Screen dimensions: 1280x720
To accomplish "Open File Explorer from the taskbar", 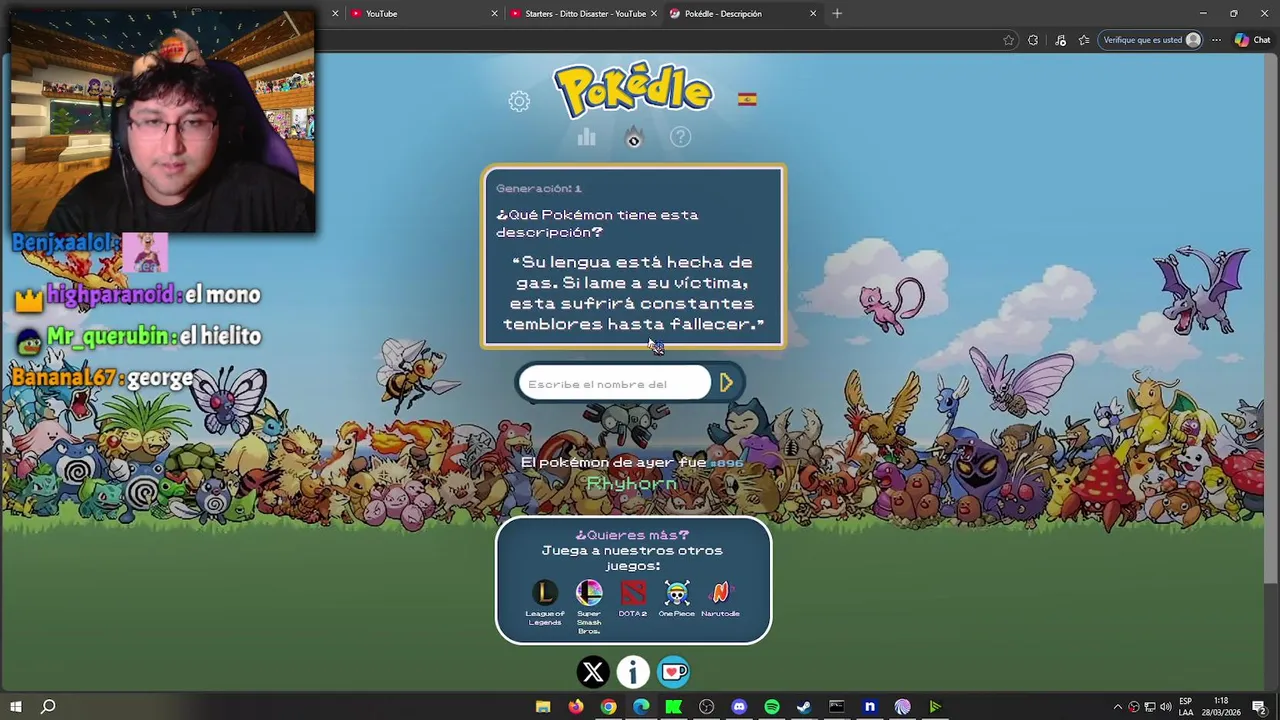I will (x=543, y=707).
